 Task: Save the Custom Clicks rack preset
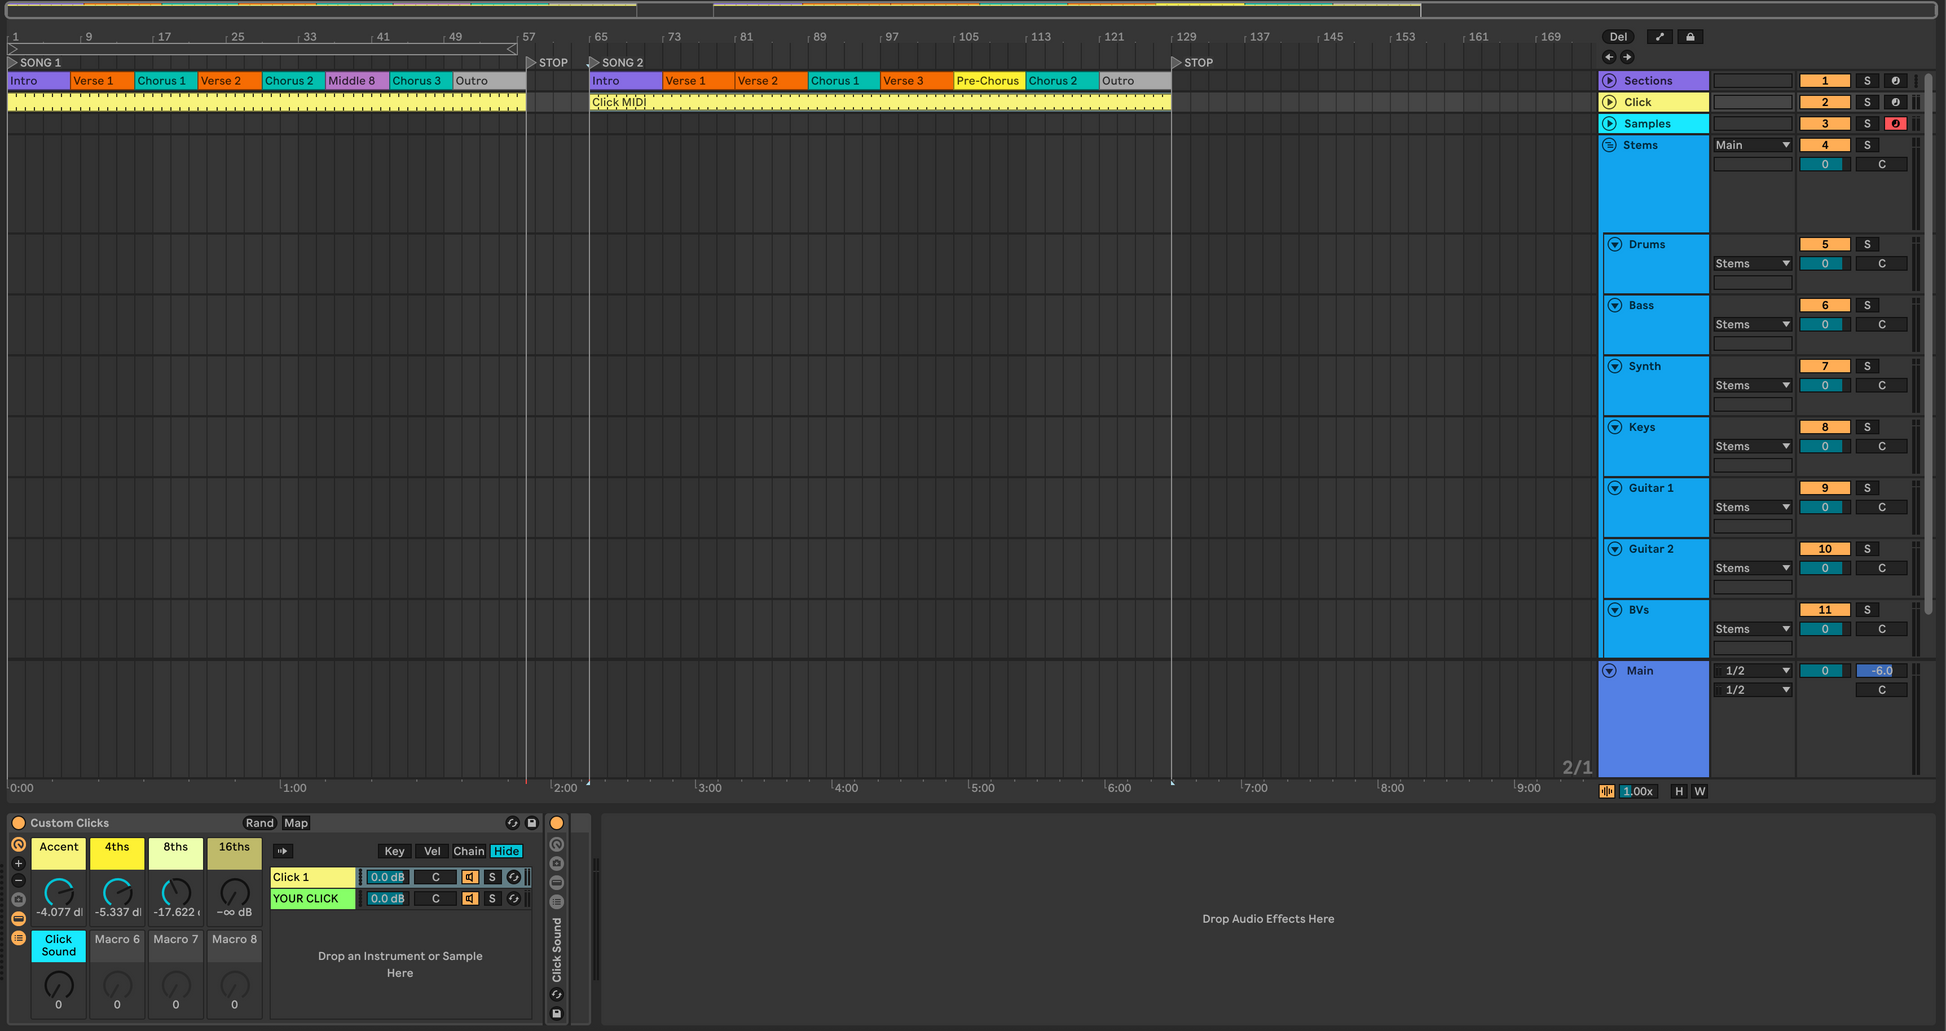(532, 823)
